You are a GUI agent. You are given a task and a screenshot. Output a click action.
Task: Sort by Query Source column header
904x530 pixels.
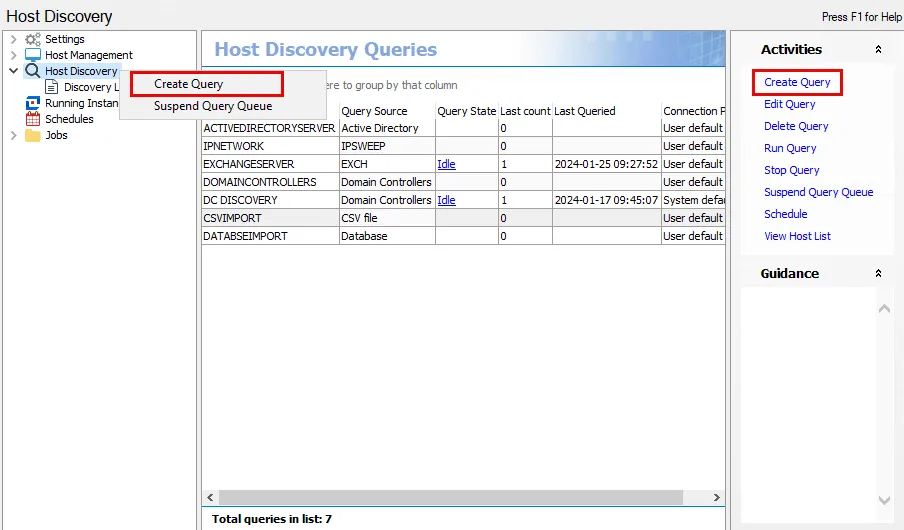click(387, 111)
